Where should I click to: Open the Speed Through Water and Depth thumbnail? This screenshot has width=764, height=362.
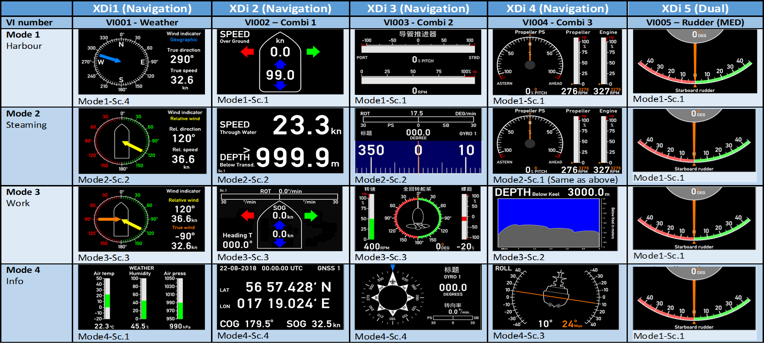pyautogui.click(x=281, y=141)
